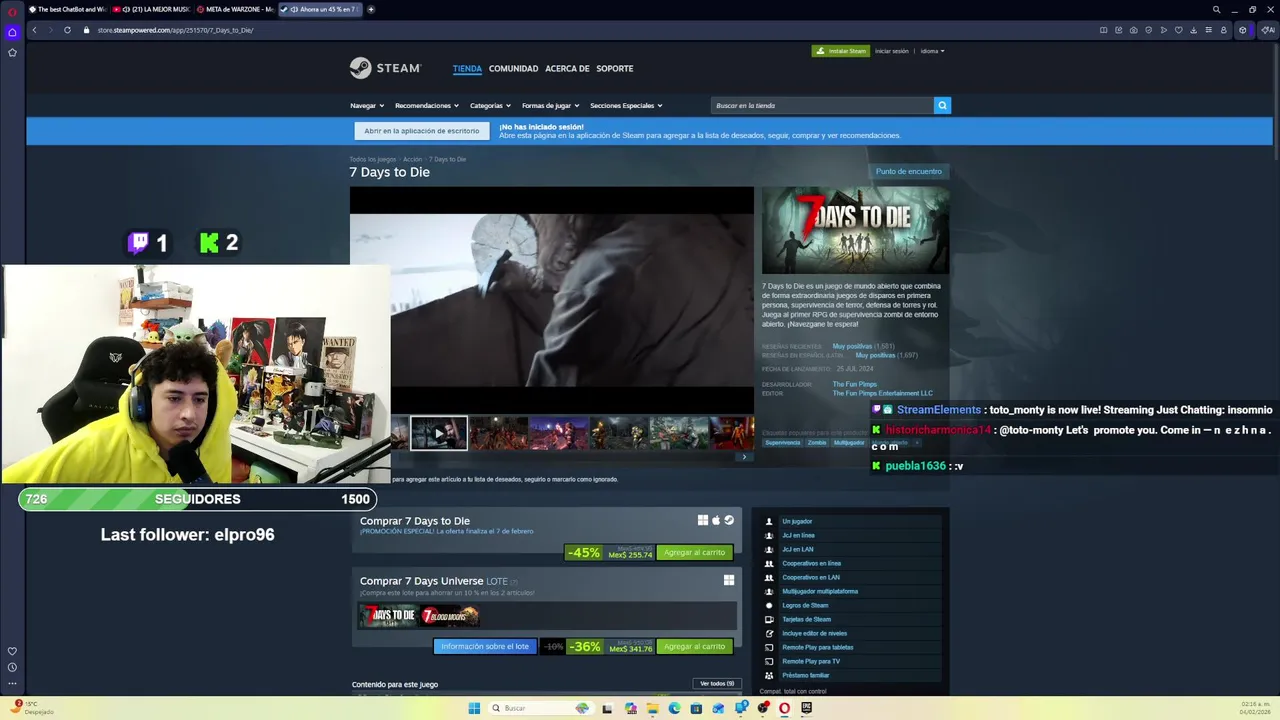This screenshot has width=1280, height=720.
Task: Click the Punto de encuentro button
Action: pos(908,171)
